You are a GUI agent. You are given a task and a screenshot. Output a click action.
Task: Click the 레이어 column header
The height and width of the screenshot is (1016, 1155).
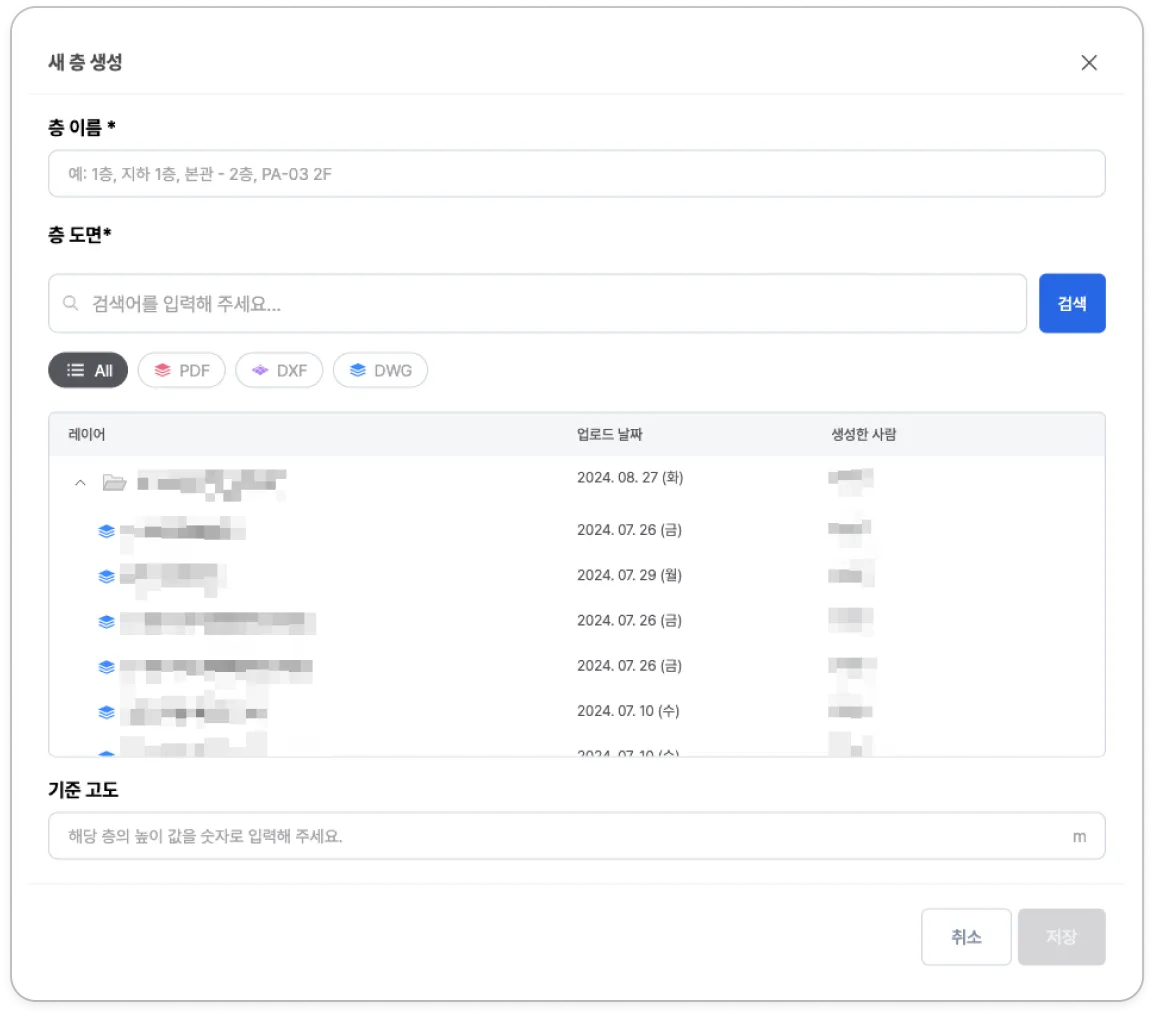(87, 435)
